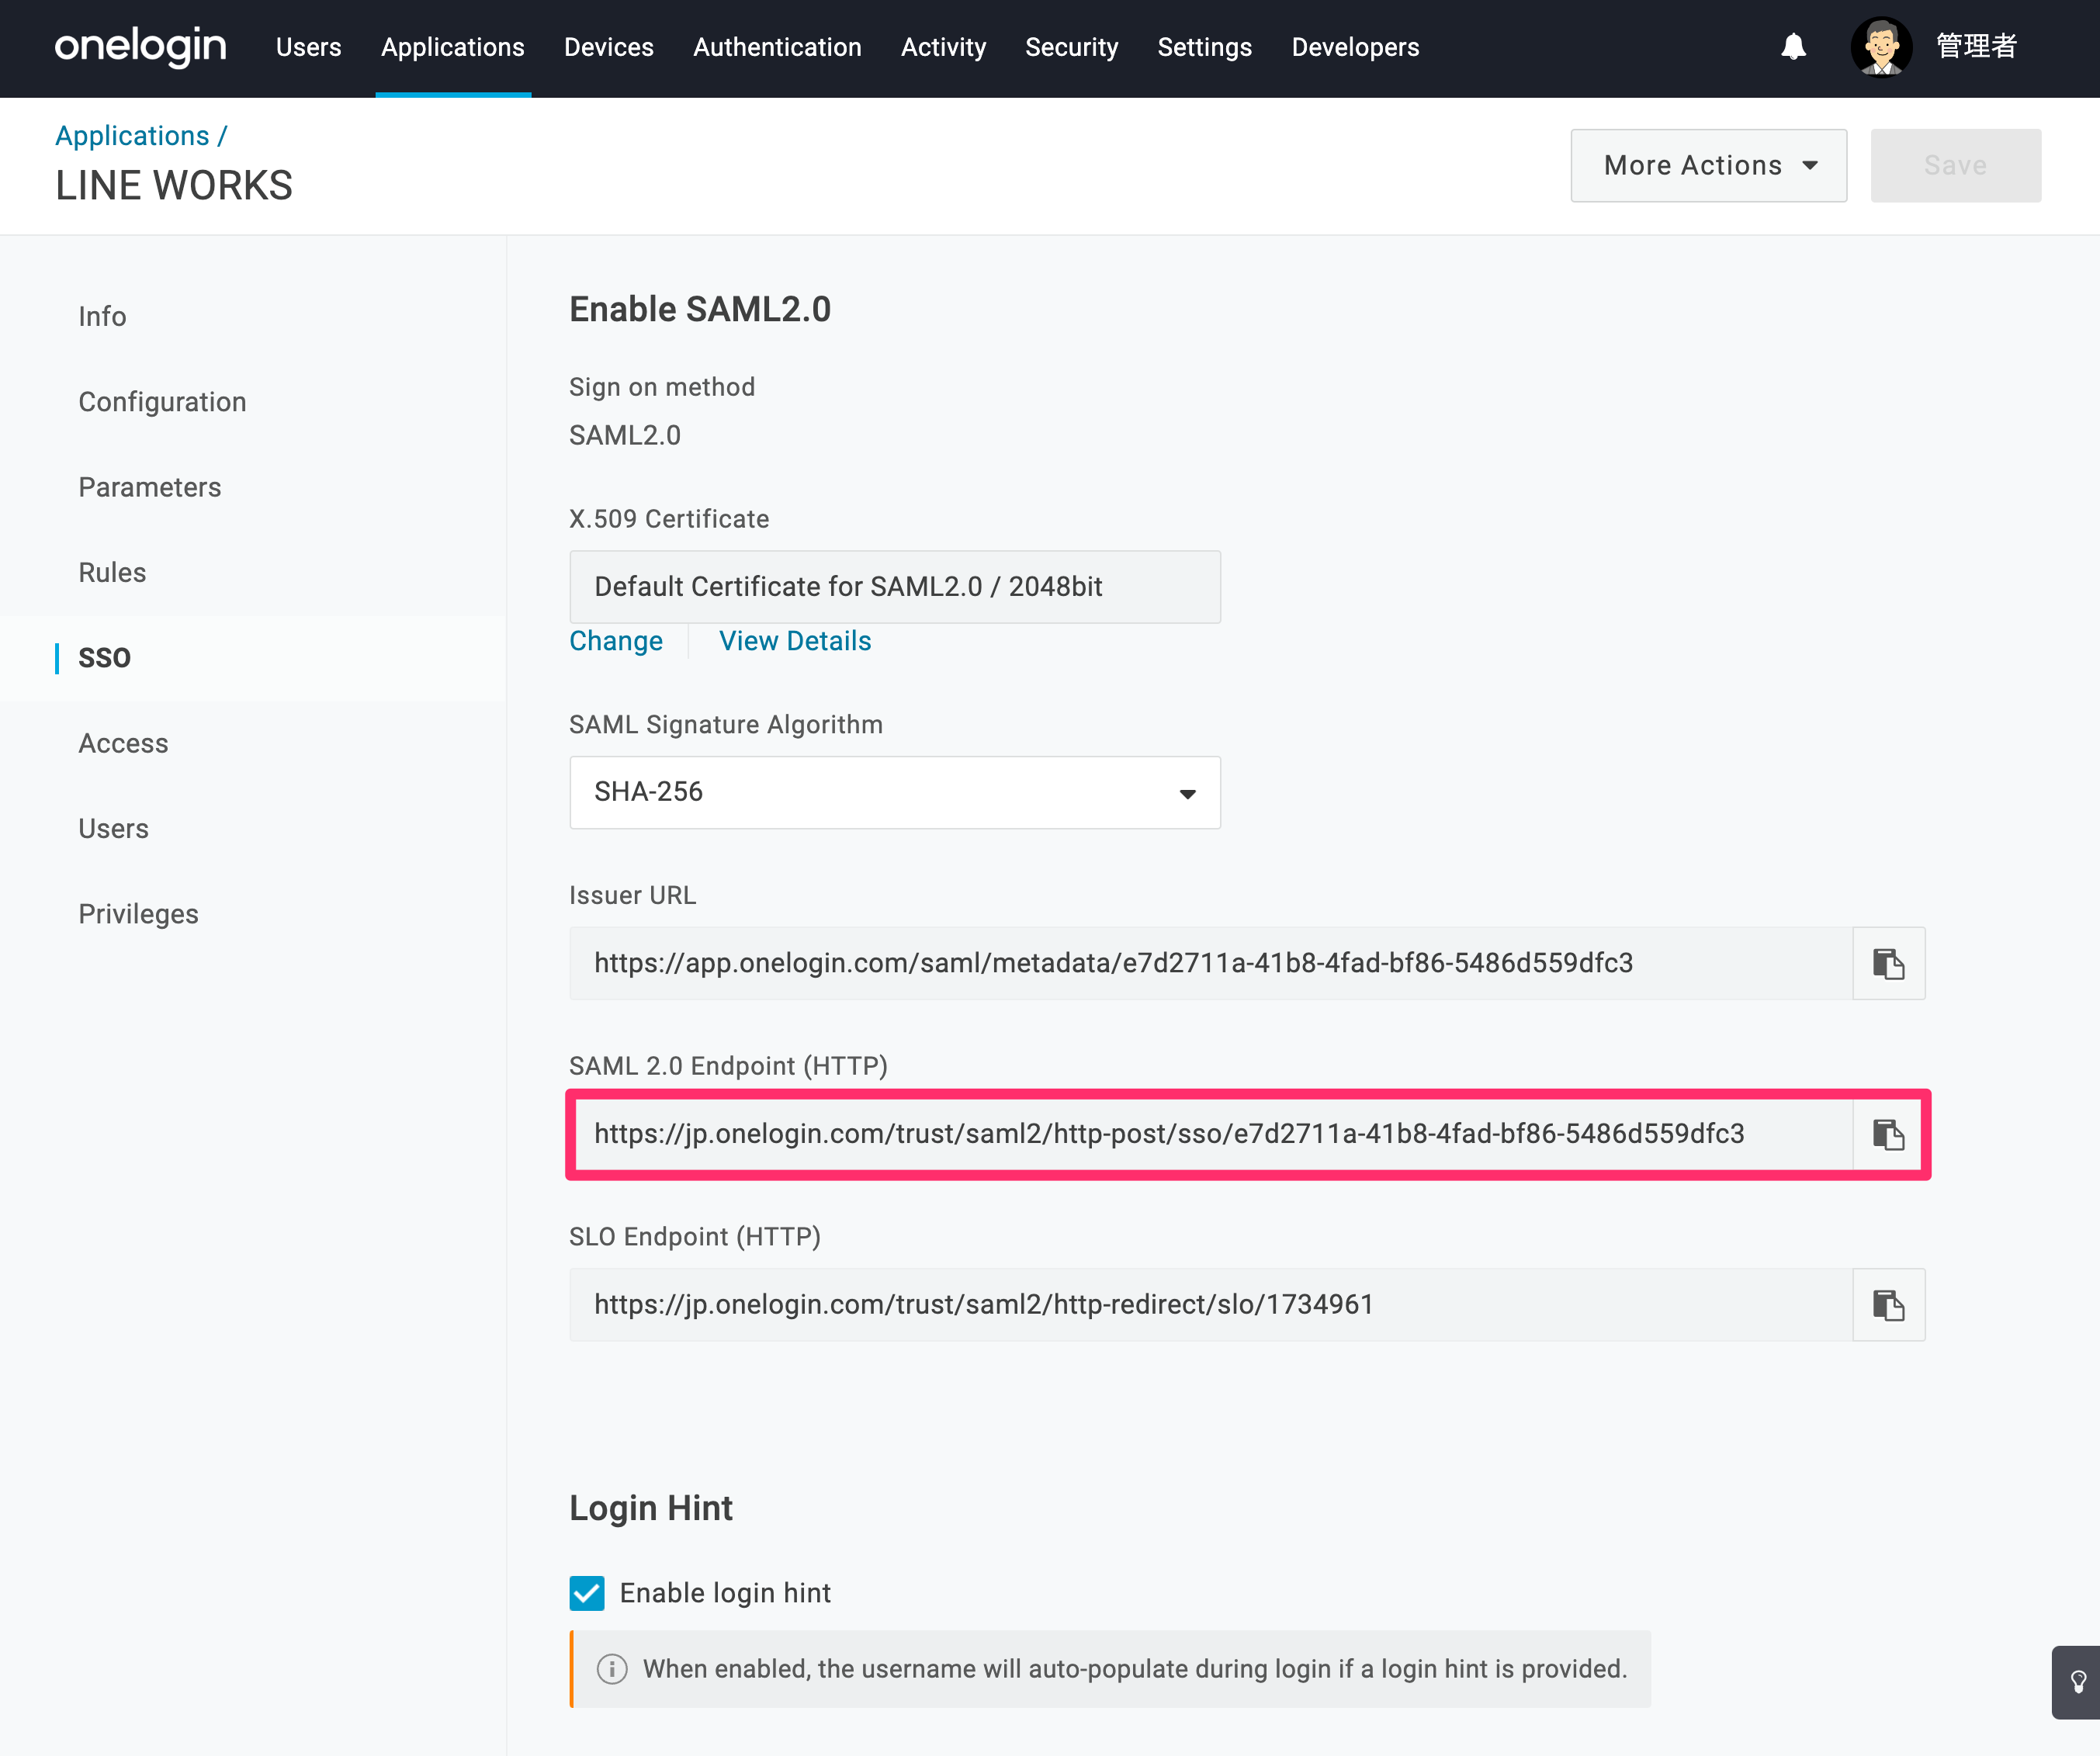Screen dimensions: 2100x1756
Task: Click the Save button
Action: tap(1956, 166)
